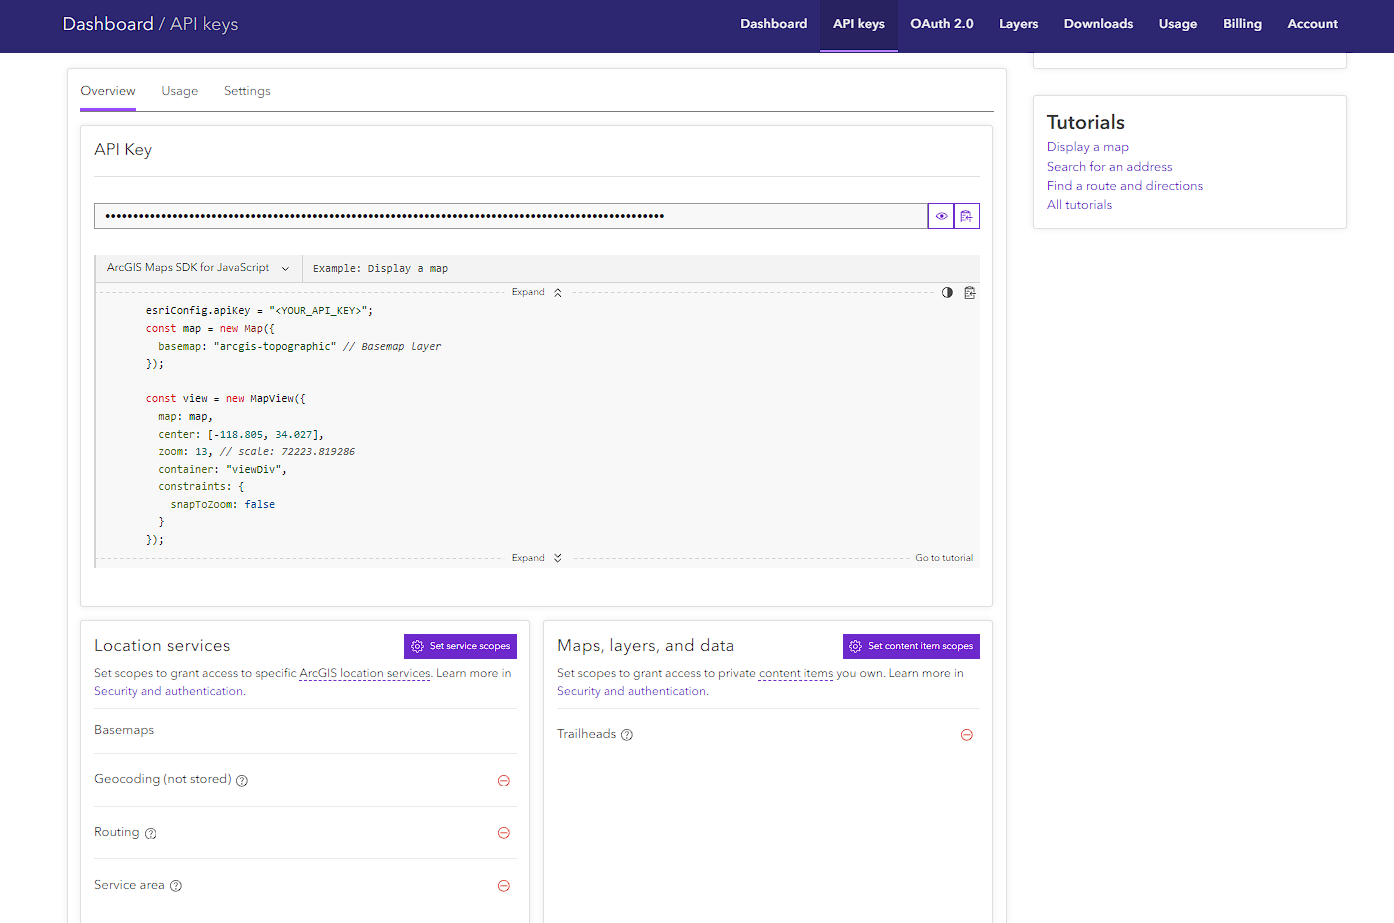The image size is (1394, 923).
Task: Open Find a route and directions tutorial
Action: click(x=1125, y=186)
